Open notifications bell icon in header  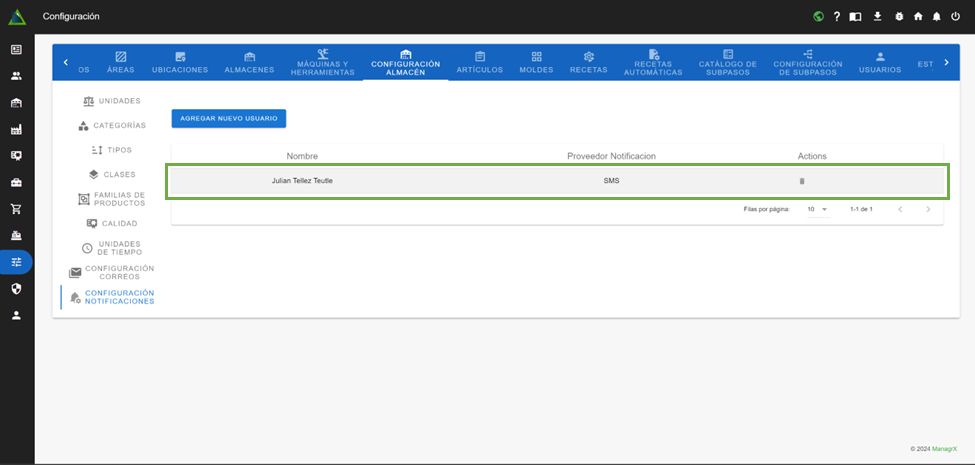pyautogui.click(x=937, y=16)
